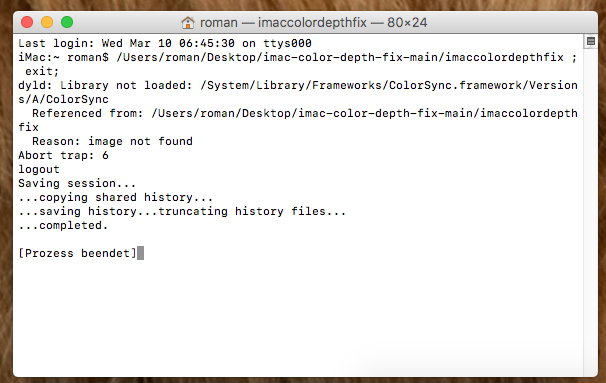Viewport: 606px width, 383px height.
Task: Click the '...completed.' line
Action: [x=63, y=225]
